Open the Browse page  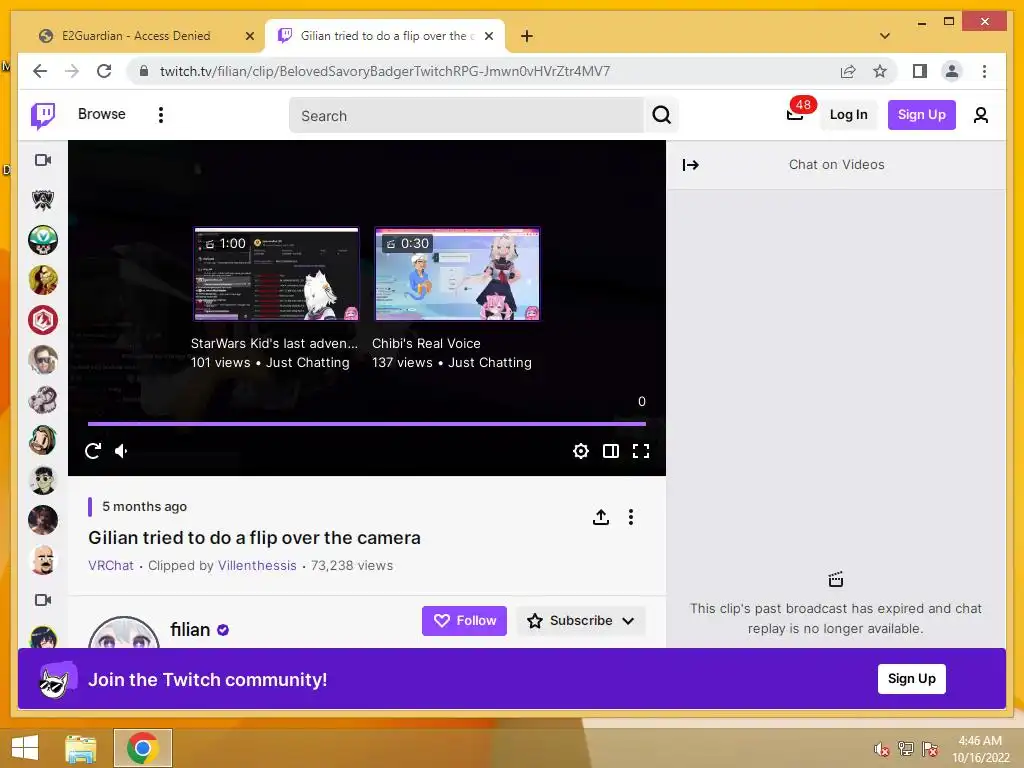pos(101,114)
